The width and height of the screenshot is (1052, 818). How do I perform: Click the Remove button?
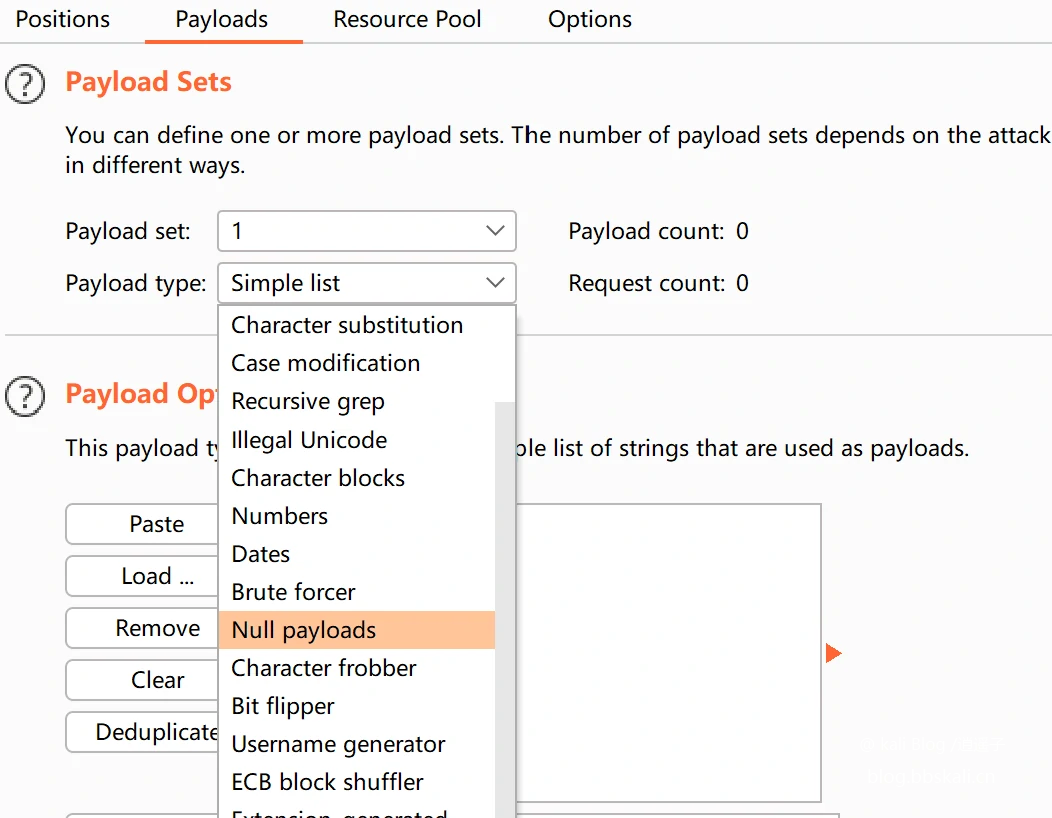point(143,628)
